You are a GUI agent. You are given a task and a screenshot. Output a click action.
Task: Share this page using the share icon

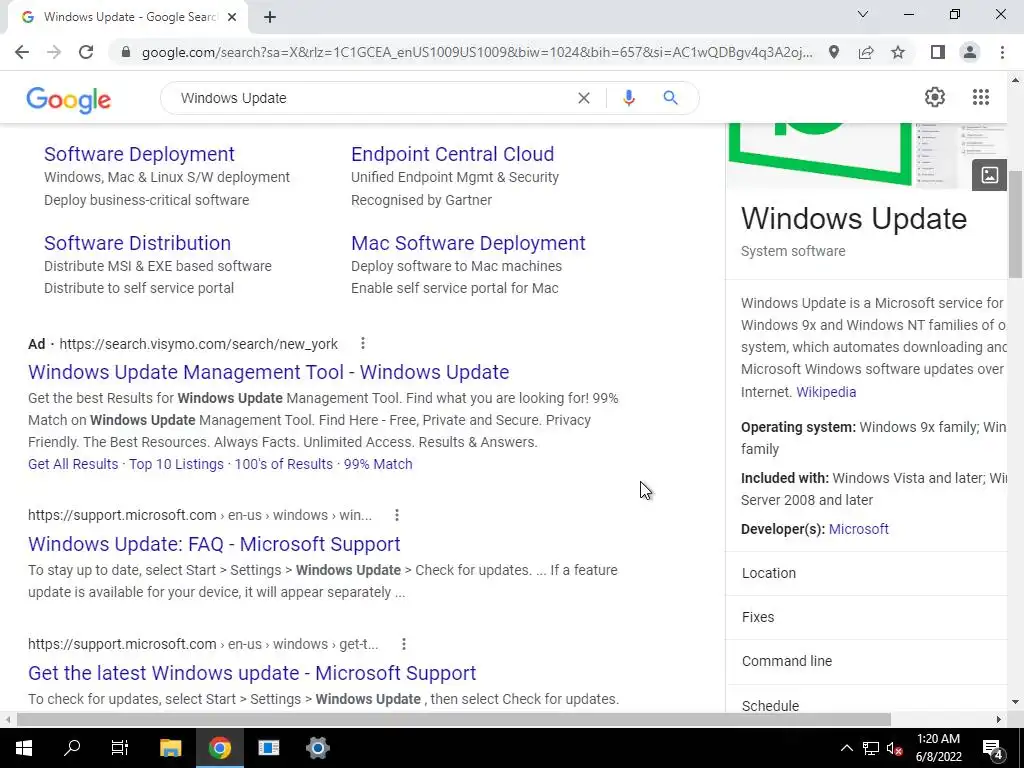tap(866, 52)
